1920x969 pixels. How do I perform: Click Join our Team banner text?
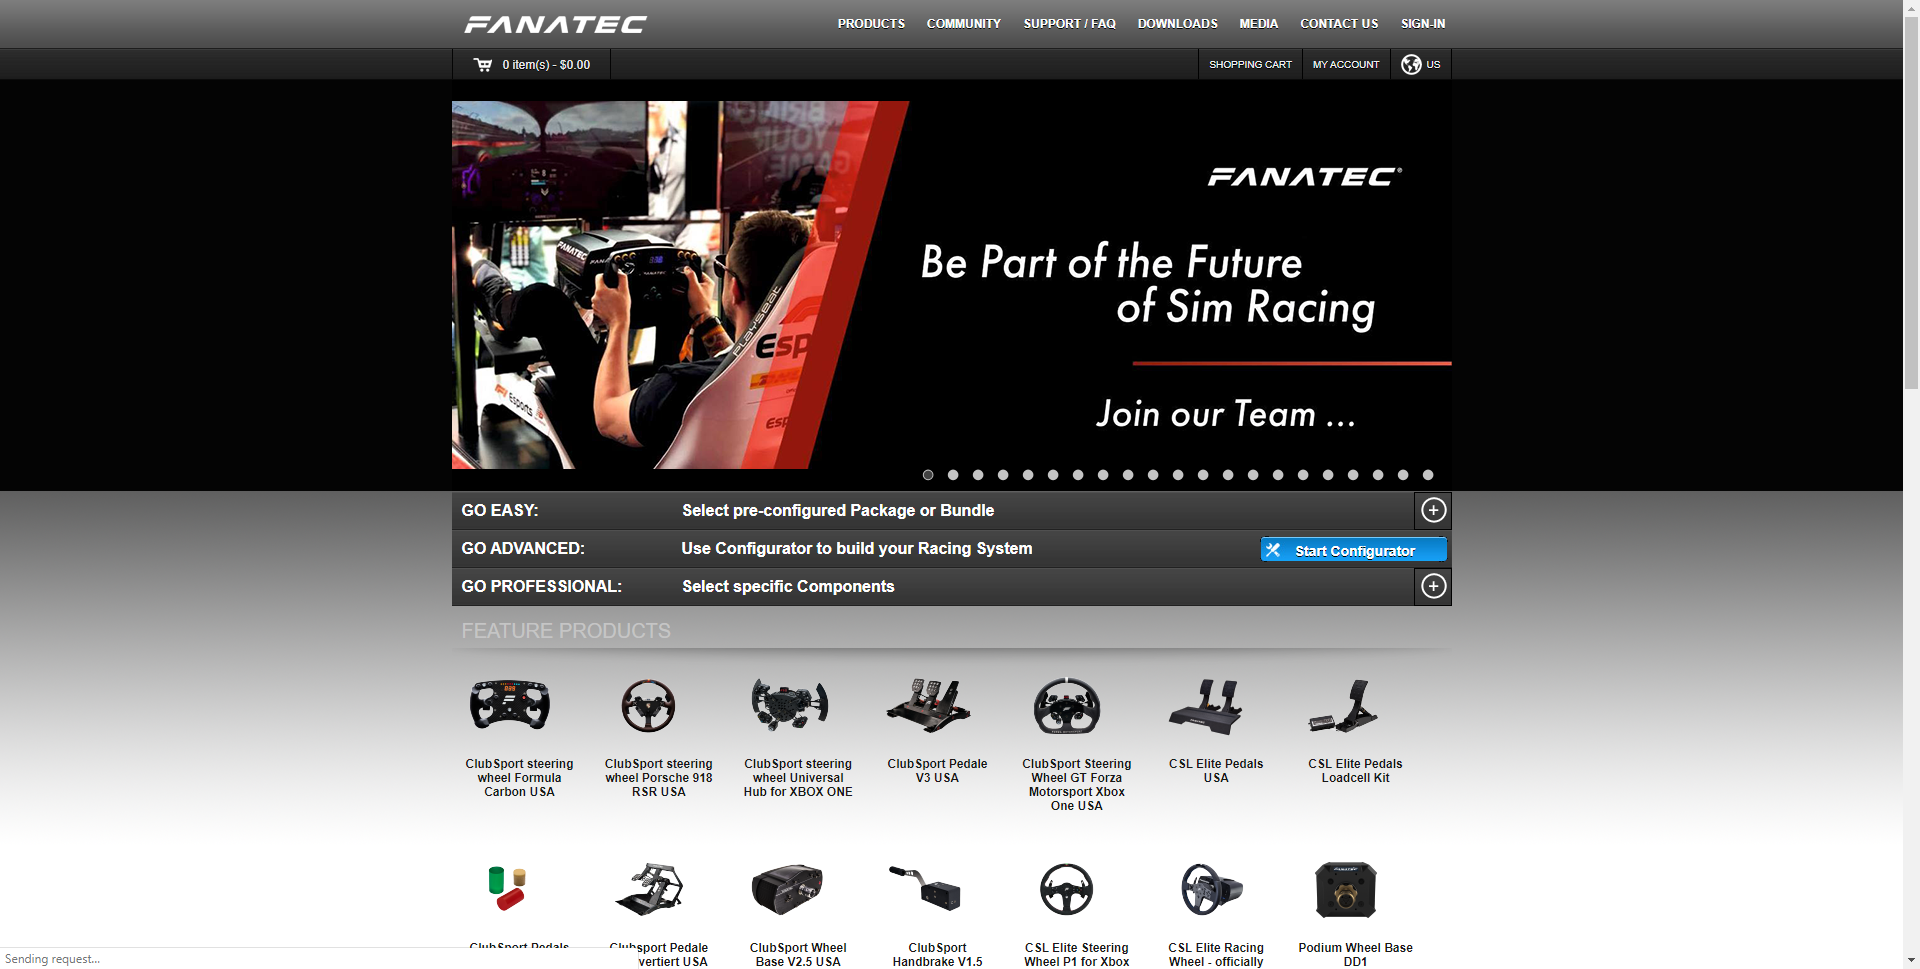[x=1225, y=415]
